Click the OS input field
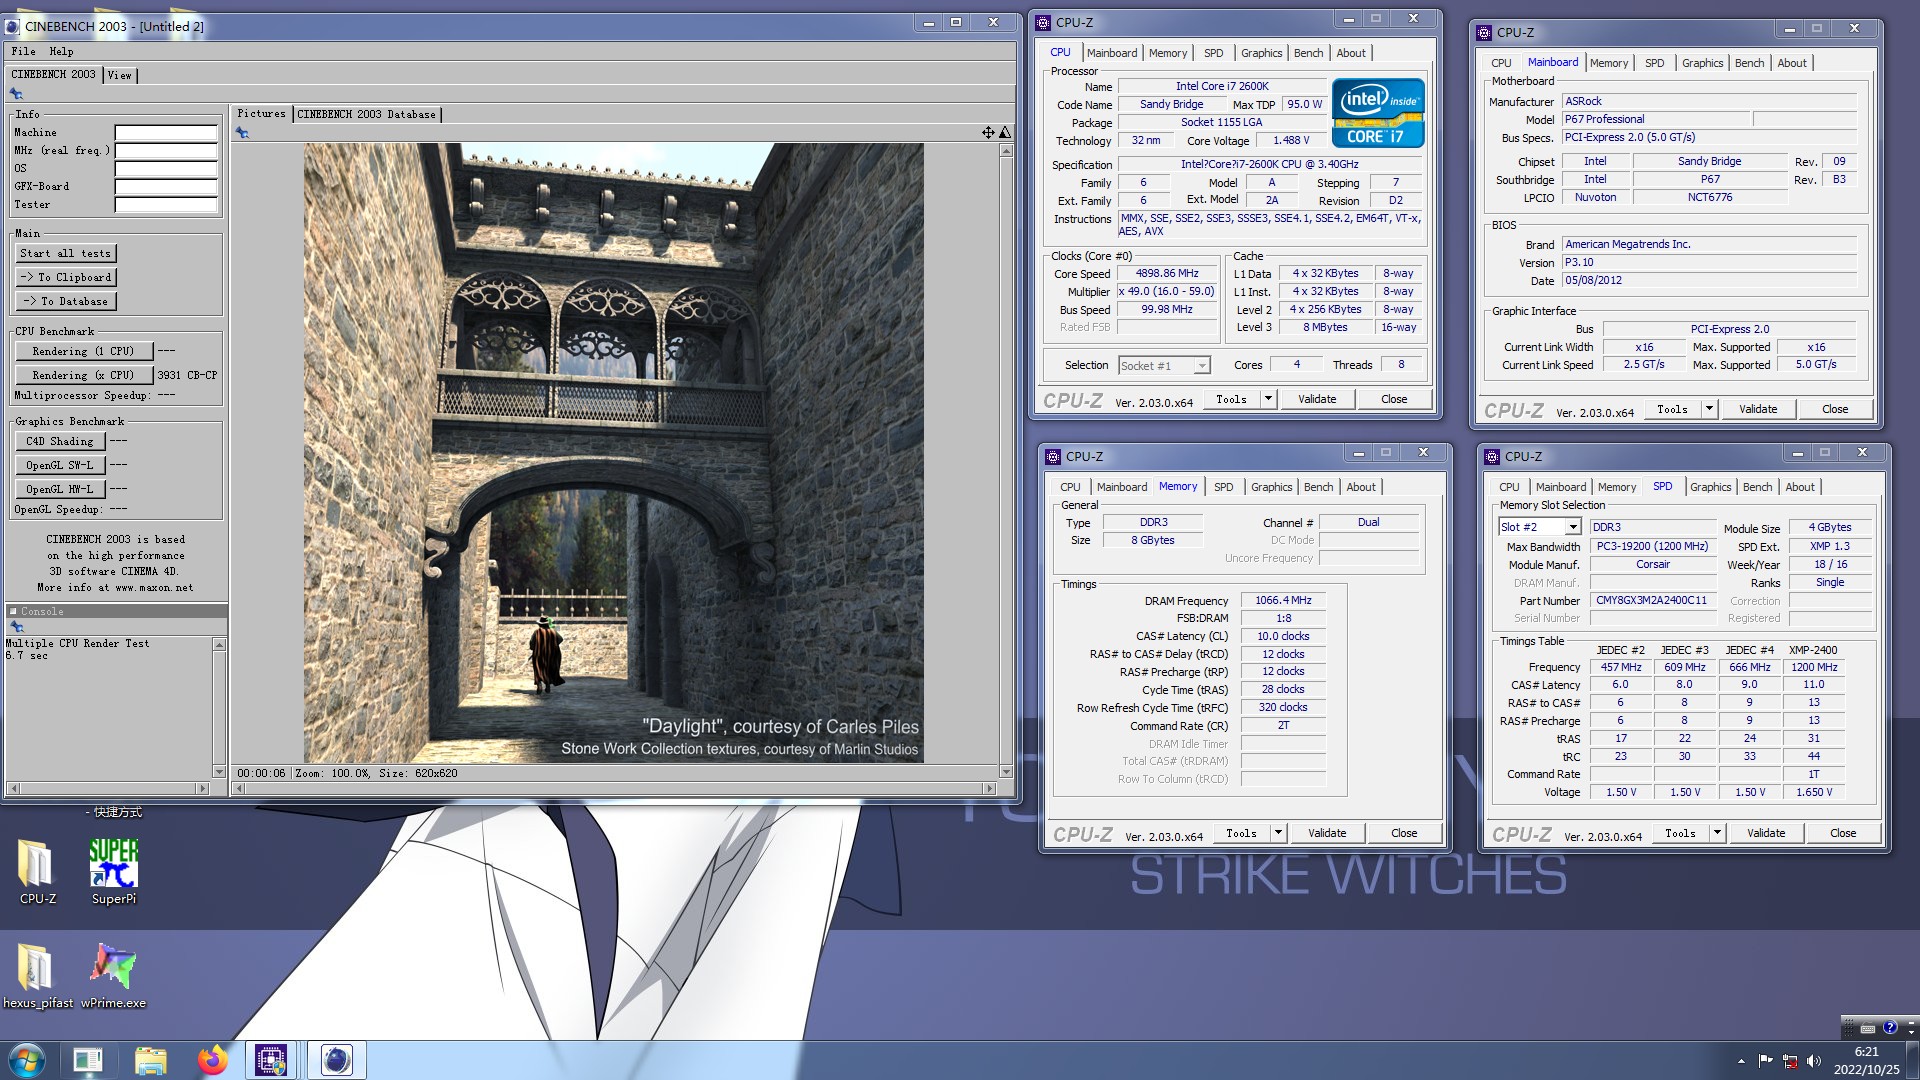 (x=166, y=169)
